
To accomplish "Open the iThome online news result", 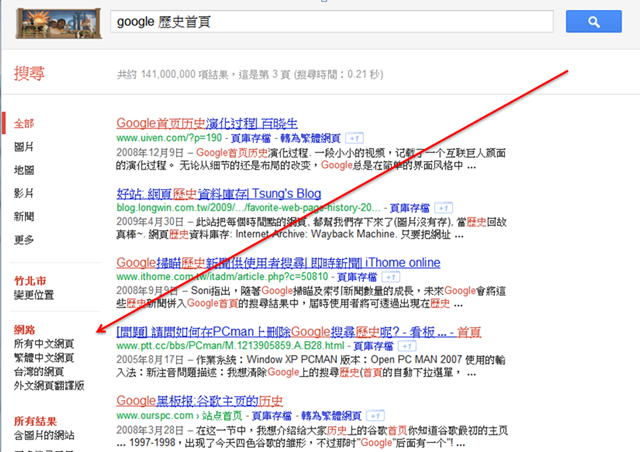I will pos(278,262).
